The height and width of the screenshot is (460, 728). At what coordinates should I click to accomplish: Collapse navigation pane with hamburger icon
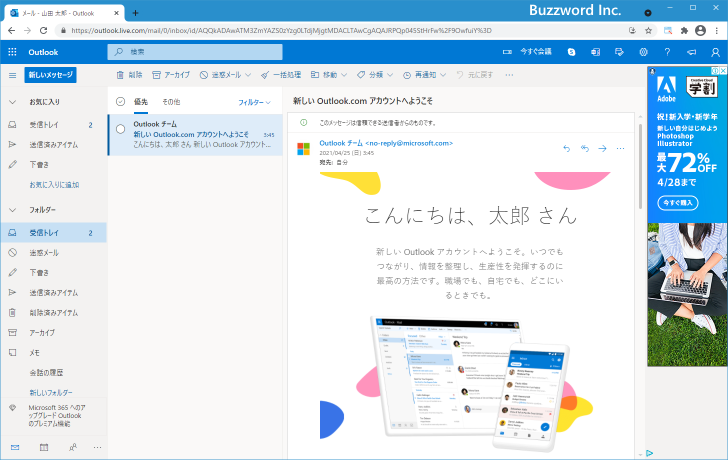[x=13, y=75]
